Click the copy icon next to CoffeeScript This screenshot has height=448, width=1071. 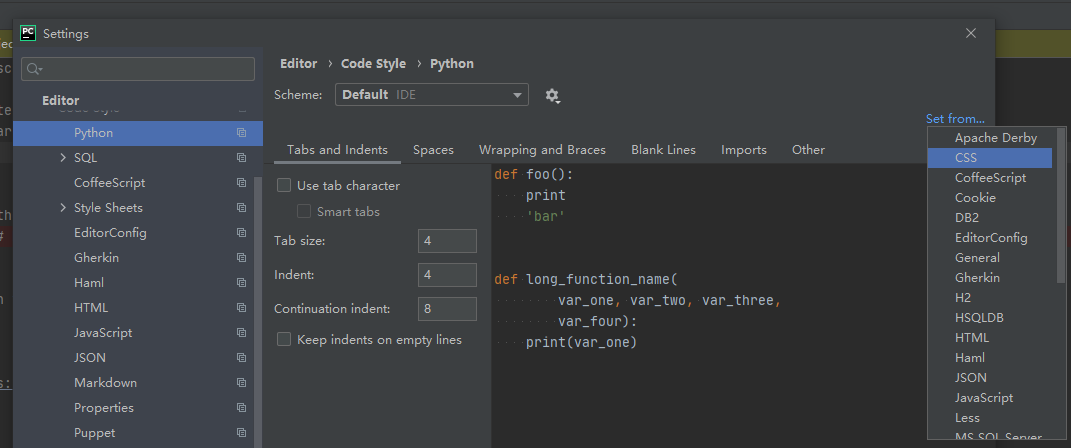tap(241, 182)
